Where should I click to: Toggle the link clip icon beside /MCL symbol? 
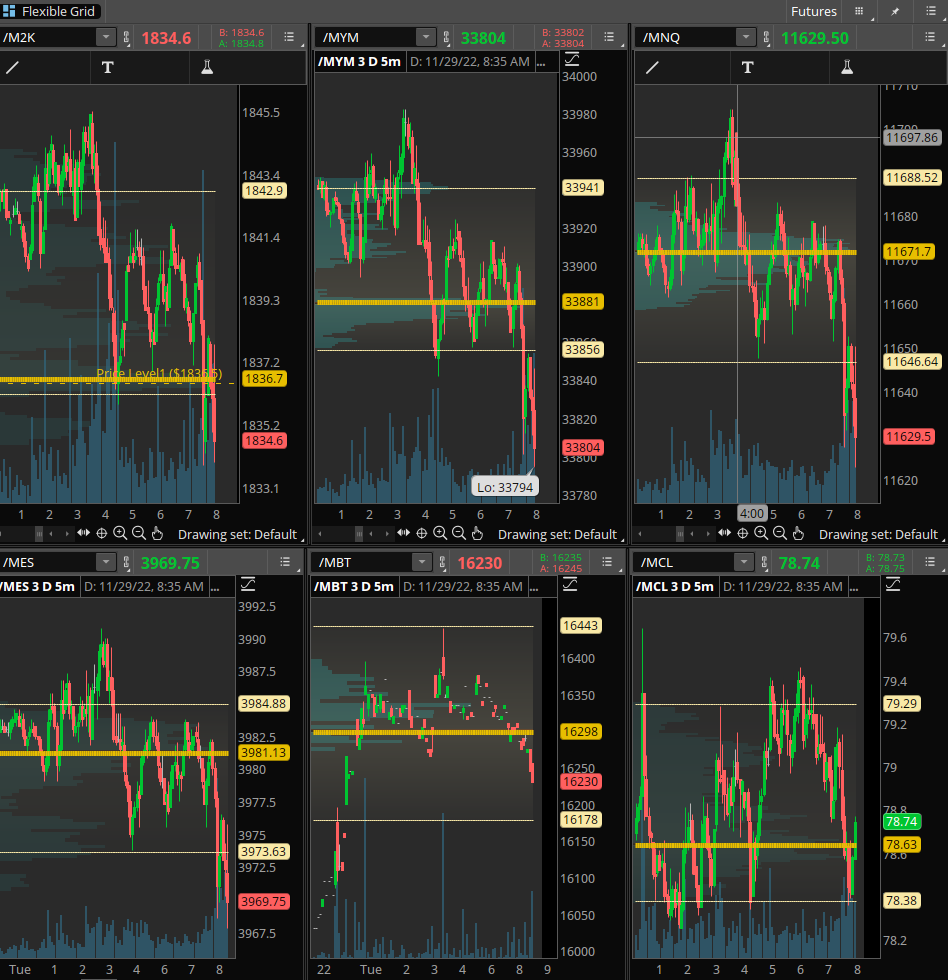pos(764,562)
